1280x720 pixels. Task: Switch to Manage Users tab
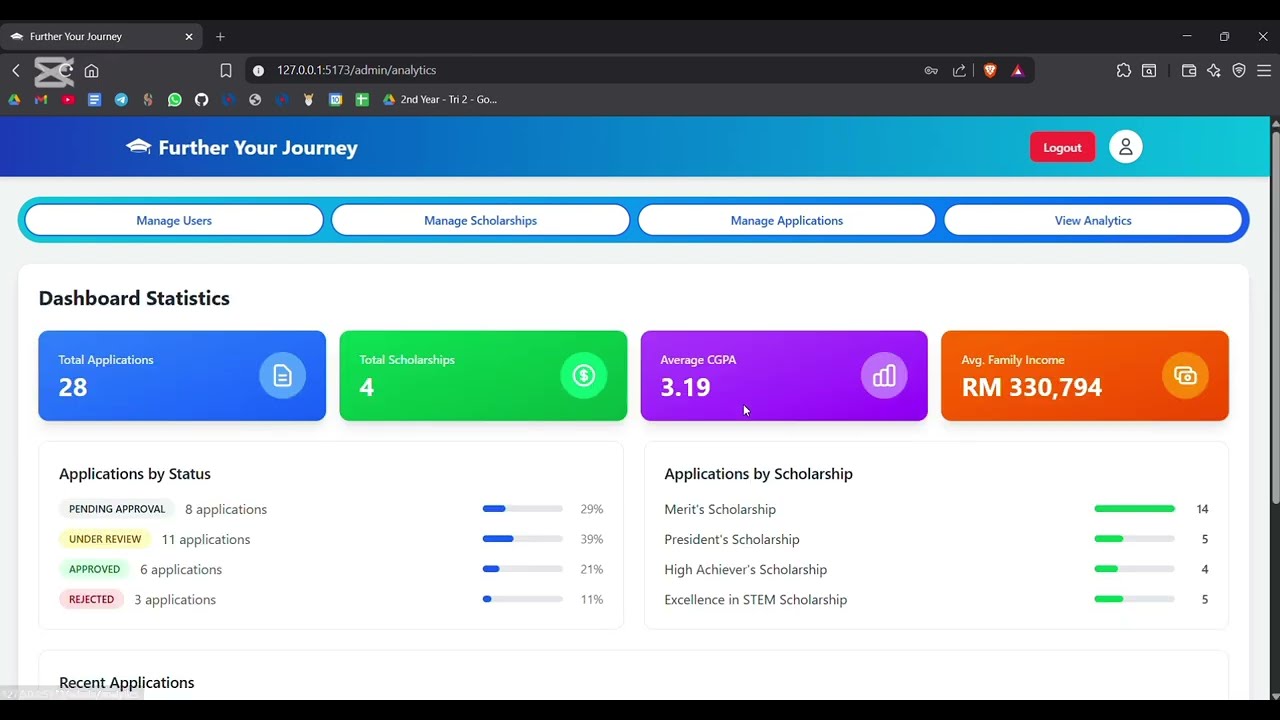coord(174,220)
